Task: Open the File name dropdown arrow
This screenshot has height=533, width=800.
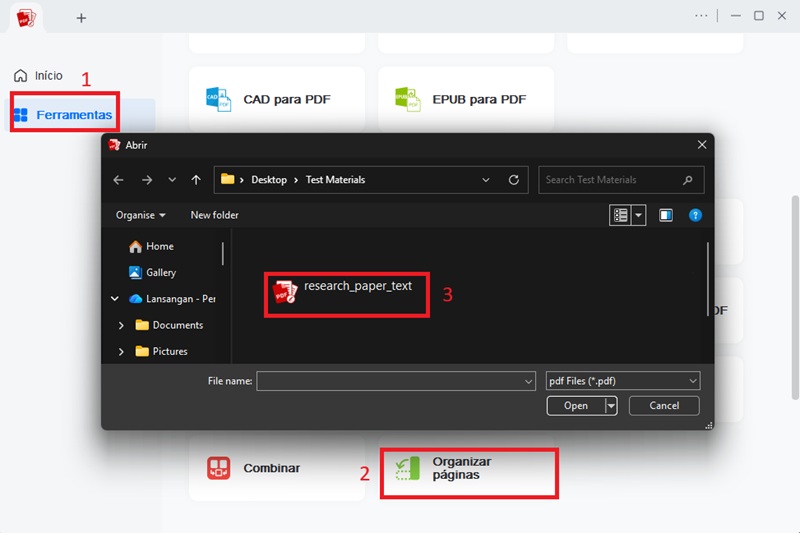Action: (x=528, y=381)
